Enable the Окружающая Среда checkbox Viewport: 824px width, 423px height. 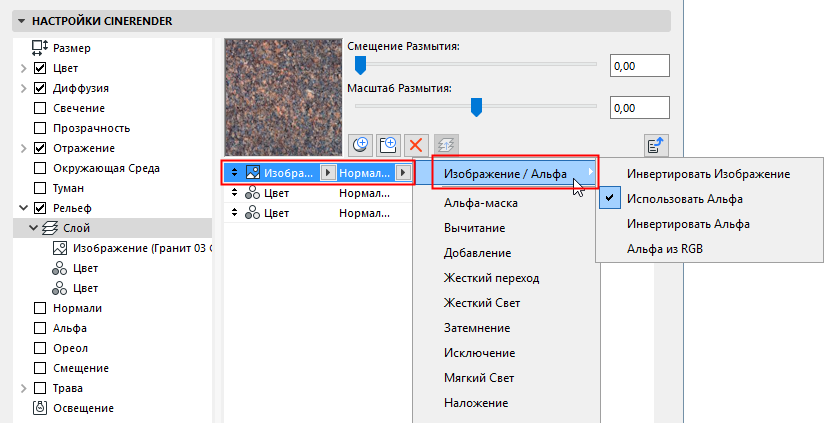(40, 168)
